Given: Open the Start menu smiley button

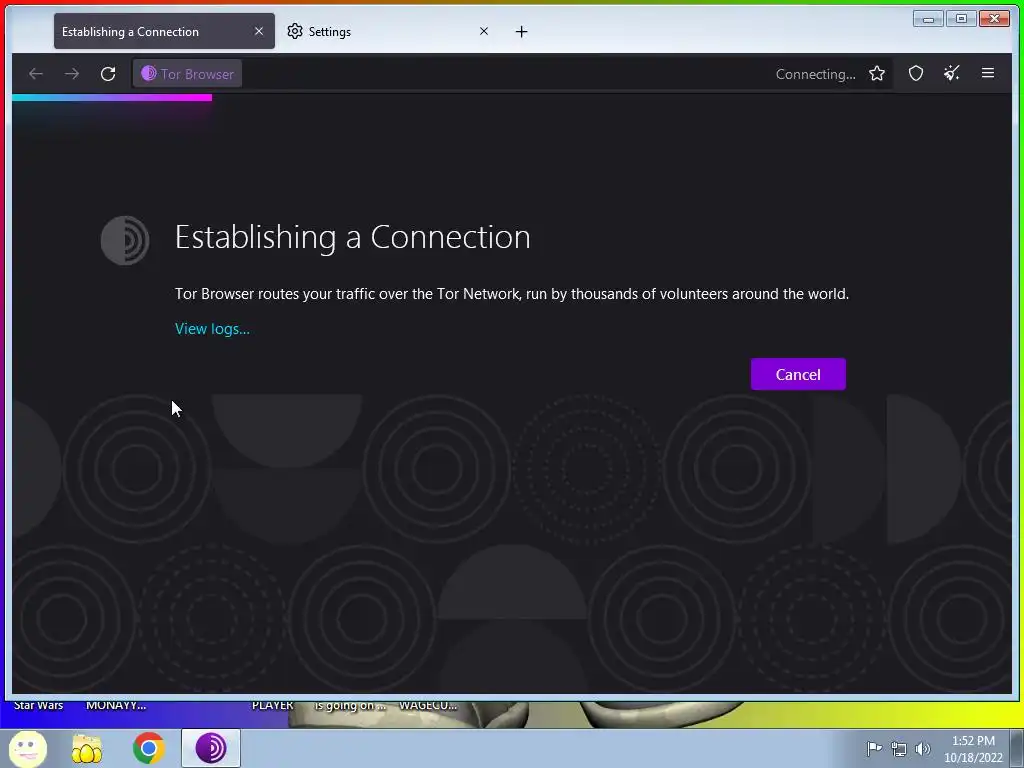Looking at the screenshot, I should tap(27, 748).
